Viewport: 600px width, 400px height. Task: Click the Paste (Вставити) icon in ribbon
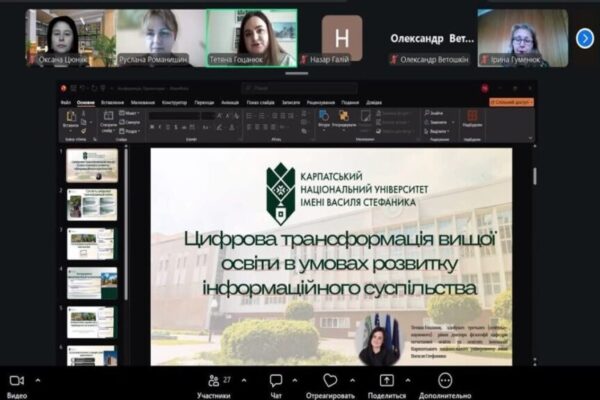70,119
